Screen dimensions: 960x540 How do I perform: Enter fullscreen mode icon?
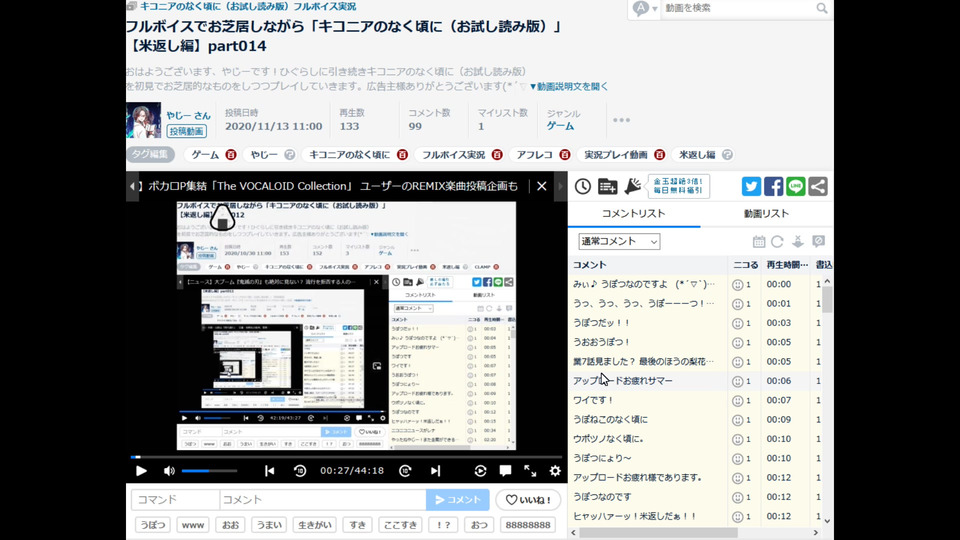[530, 471]
